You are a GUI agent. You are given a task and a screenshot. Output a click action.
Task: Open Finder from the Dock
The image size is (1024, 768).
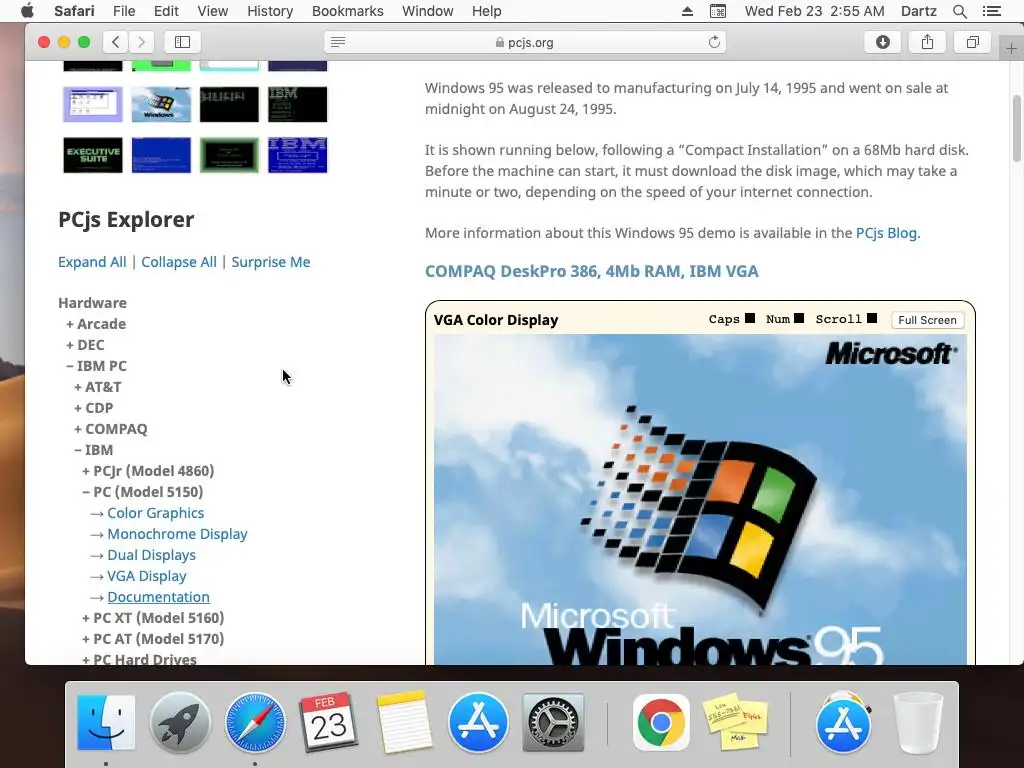tap(106, 722)
